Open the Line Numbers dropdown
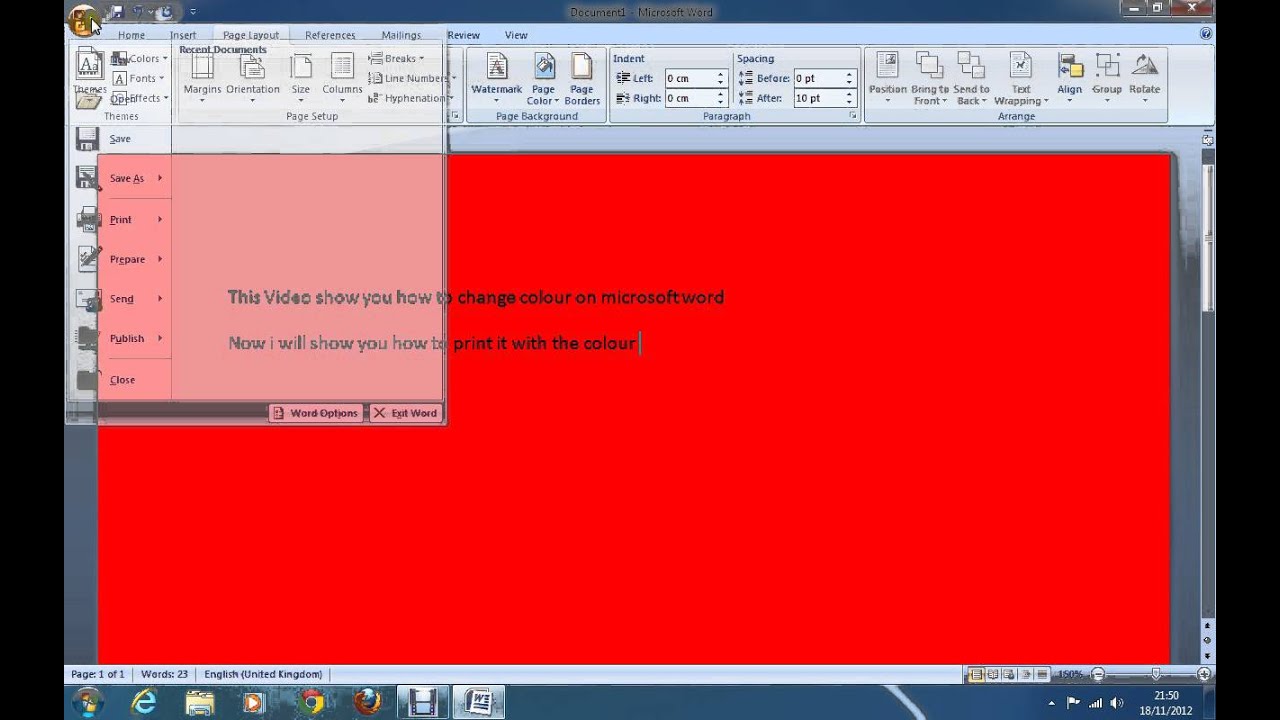 coord(412,78)
